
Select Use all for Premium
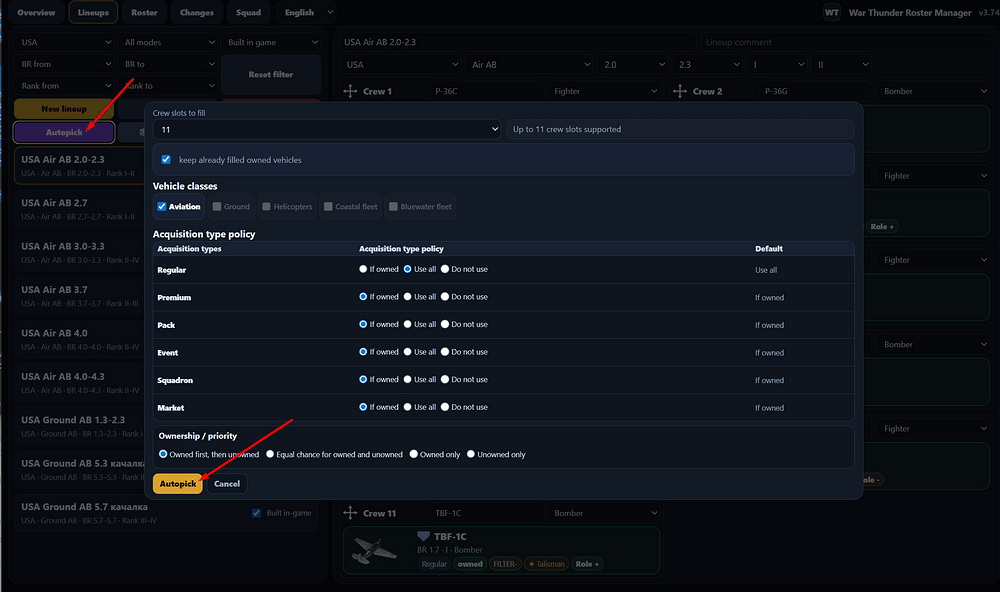pos(408,297)
